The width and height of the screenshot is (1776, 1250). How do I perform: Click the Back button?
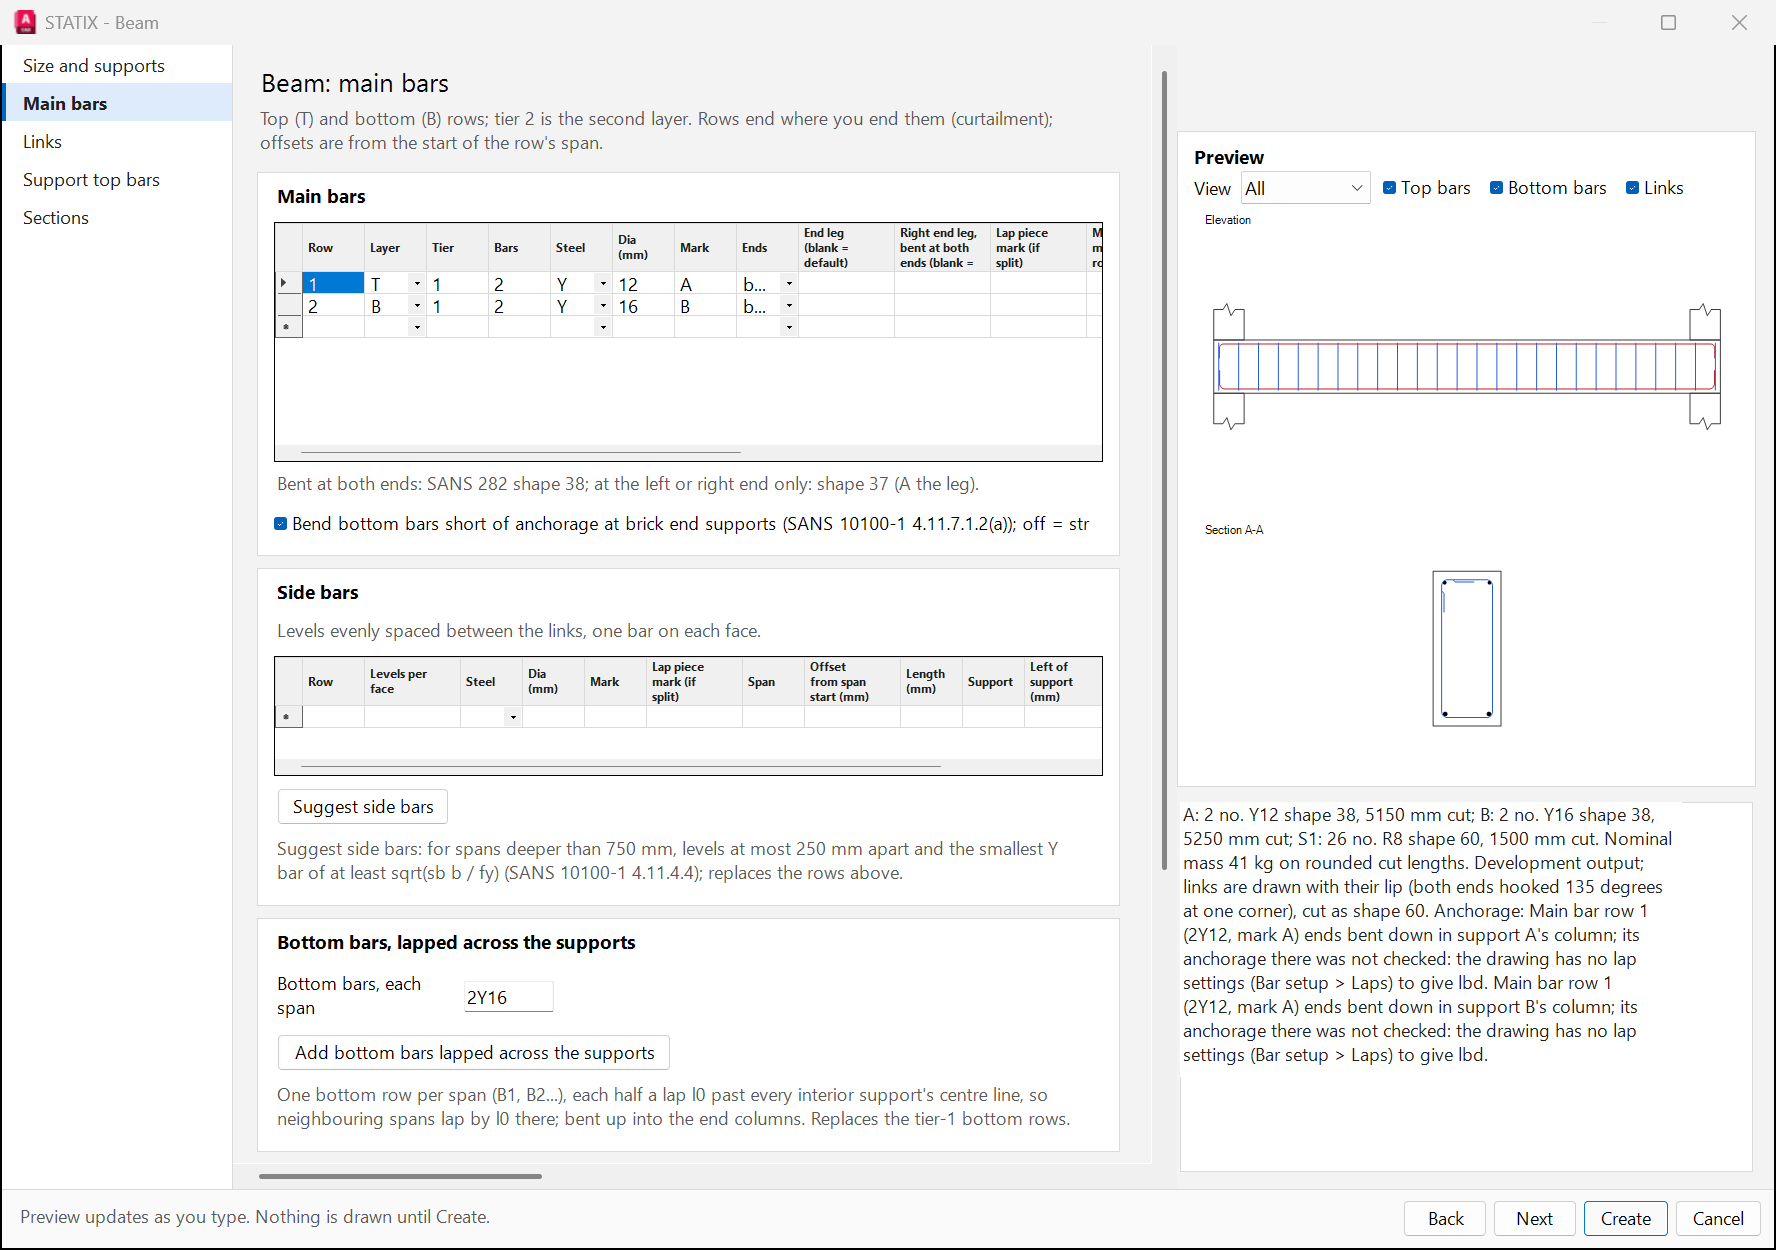click(x=1445, y=1219)
